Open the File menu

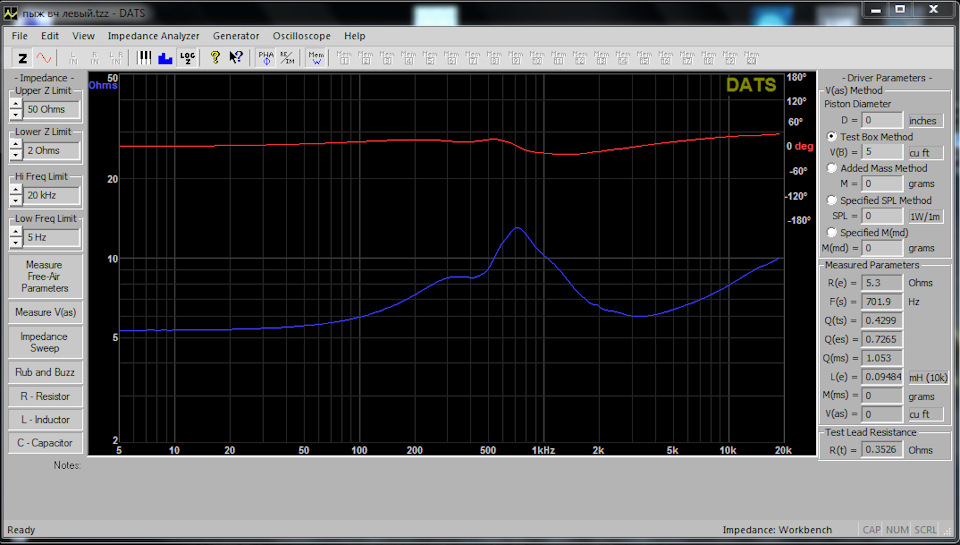click(x=20, y=36)
